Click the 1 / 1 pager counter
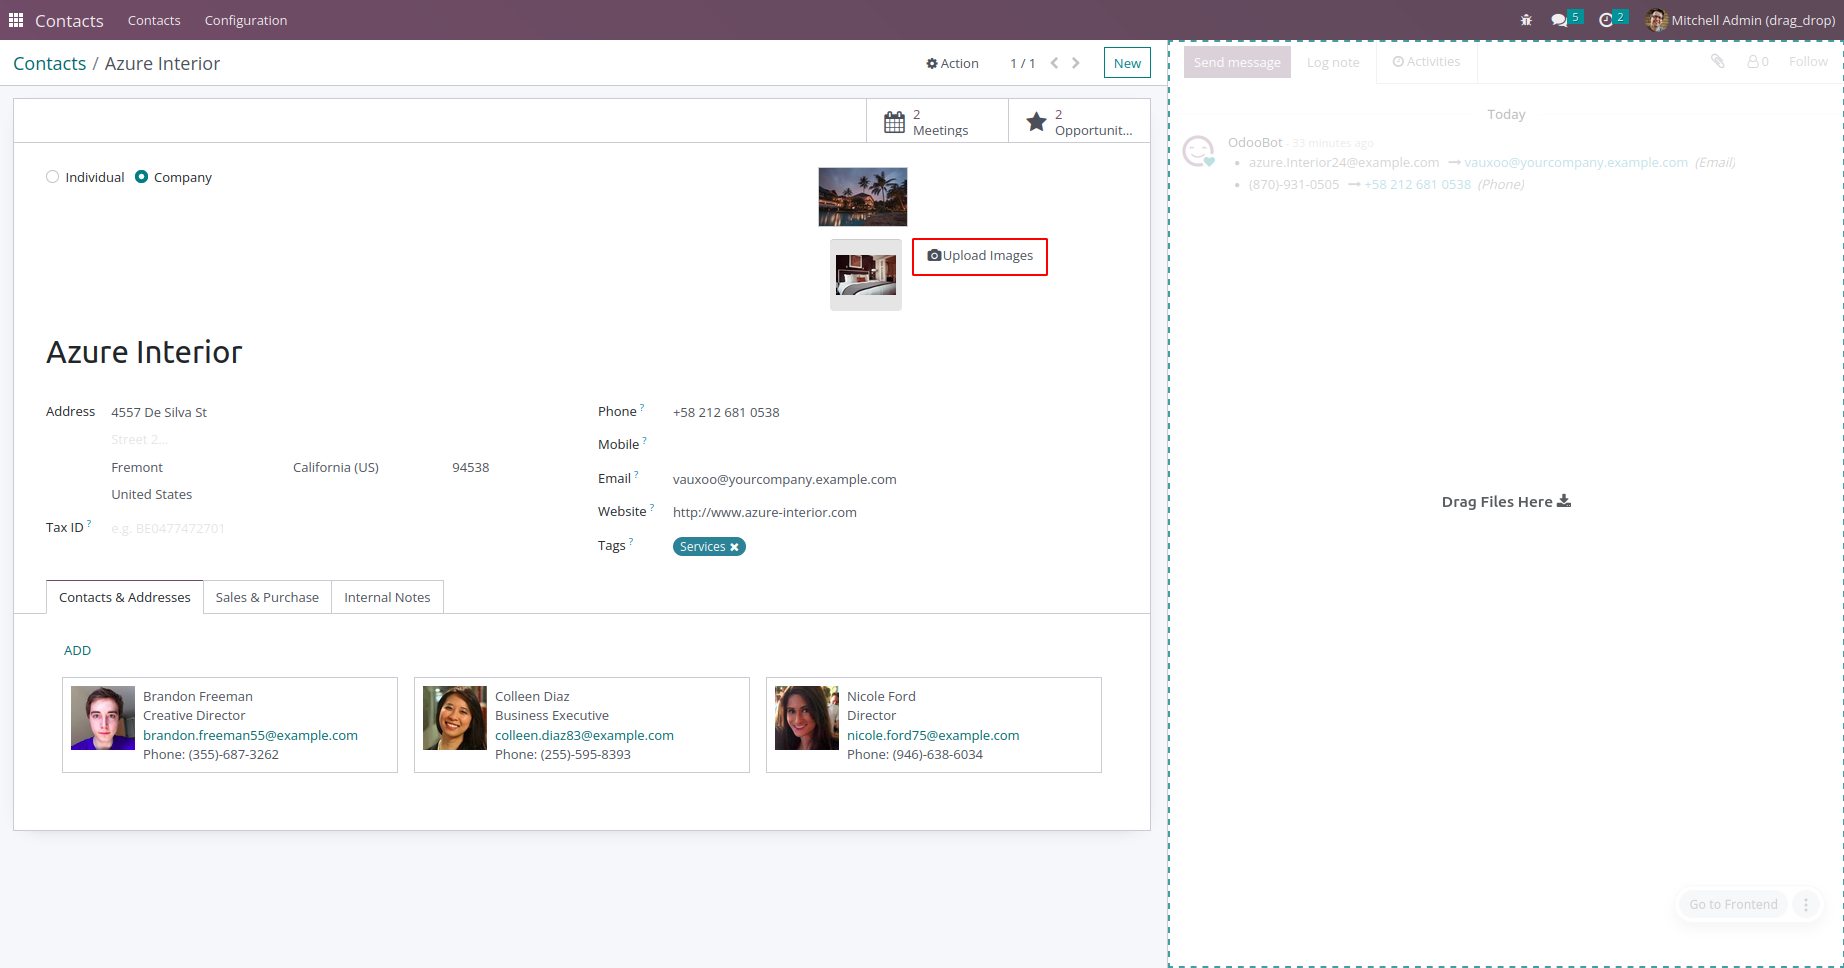Screen dimensions: 1844x968 point(1022,63)
